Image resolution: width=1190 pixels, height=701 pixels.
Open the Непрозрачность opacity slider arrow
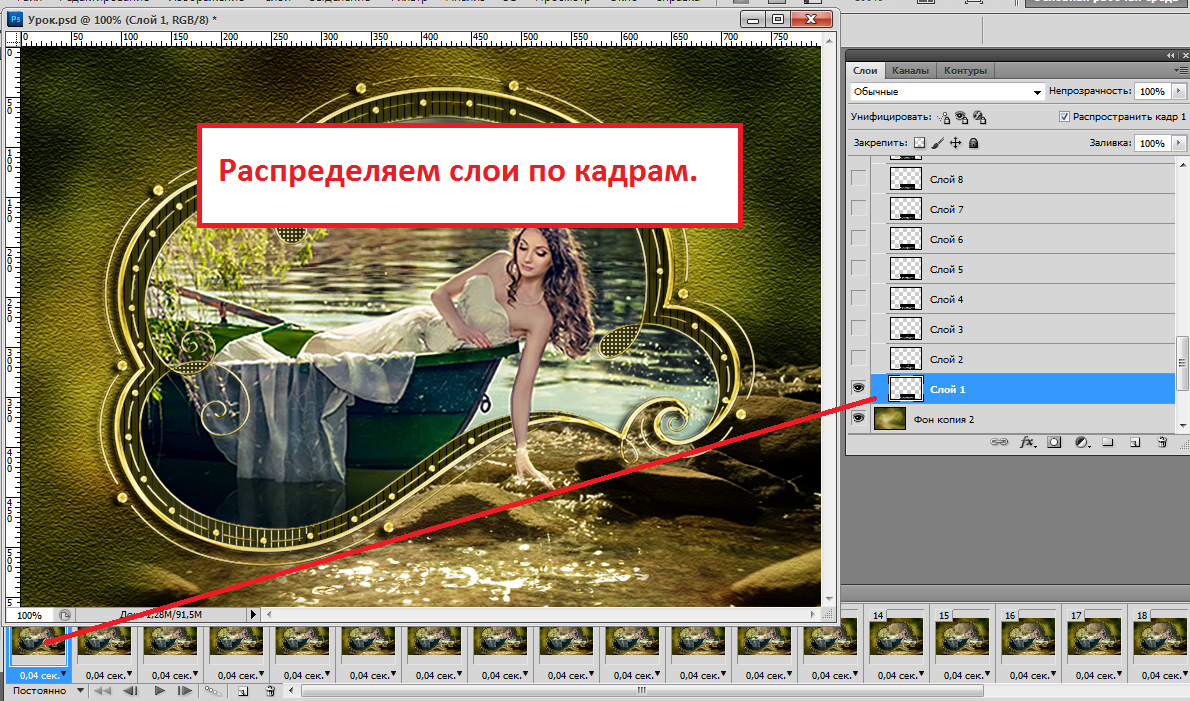click(x=1179, y=91)
